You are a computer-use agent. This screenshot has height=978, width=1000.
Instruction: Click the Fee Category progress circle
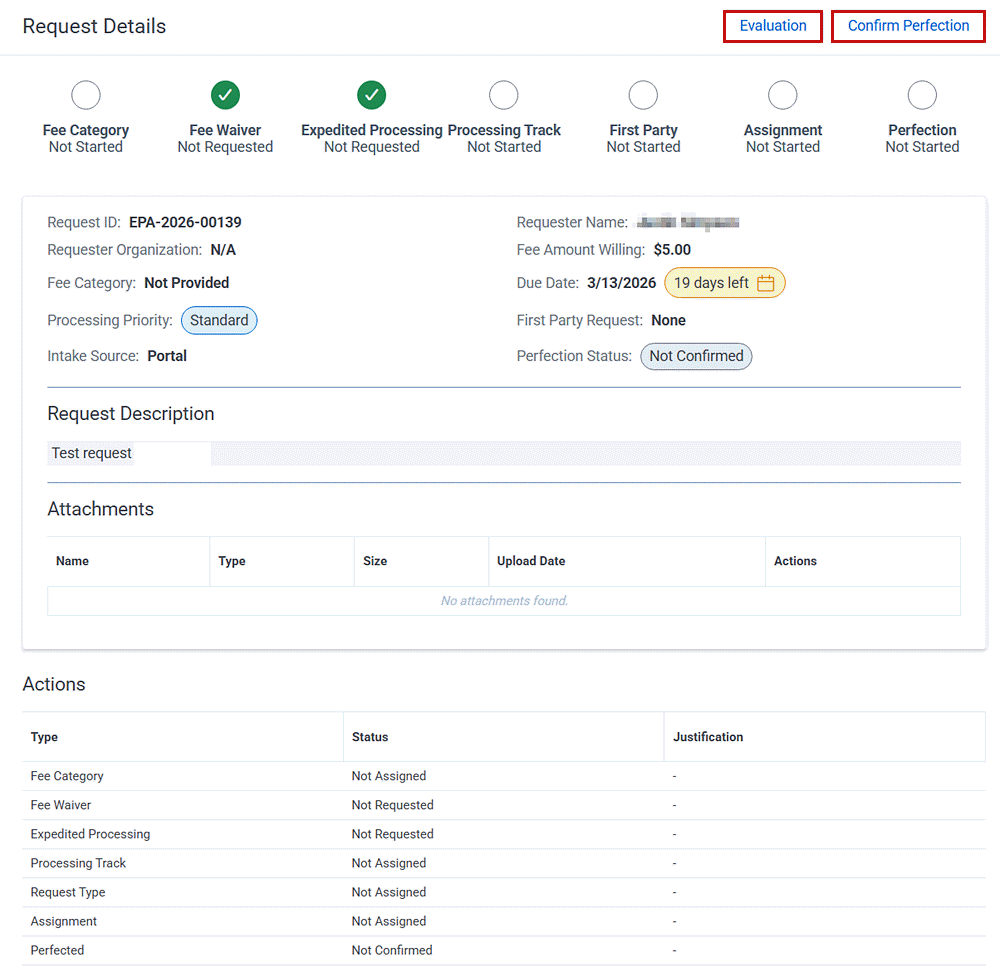pyautogui.click(x=85, y=94)
